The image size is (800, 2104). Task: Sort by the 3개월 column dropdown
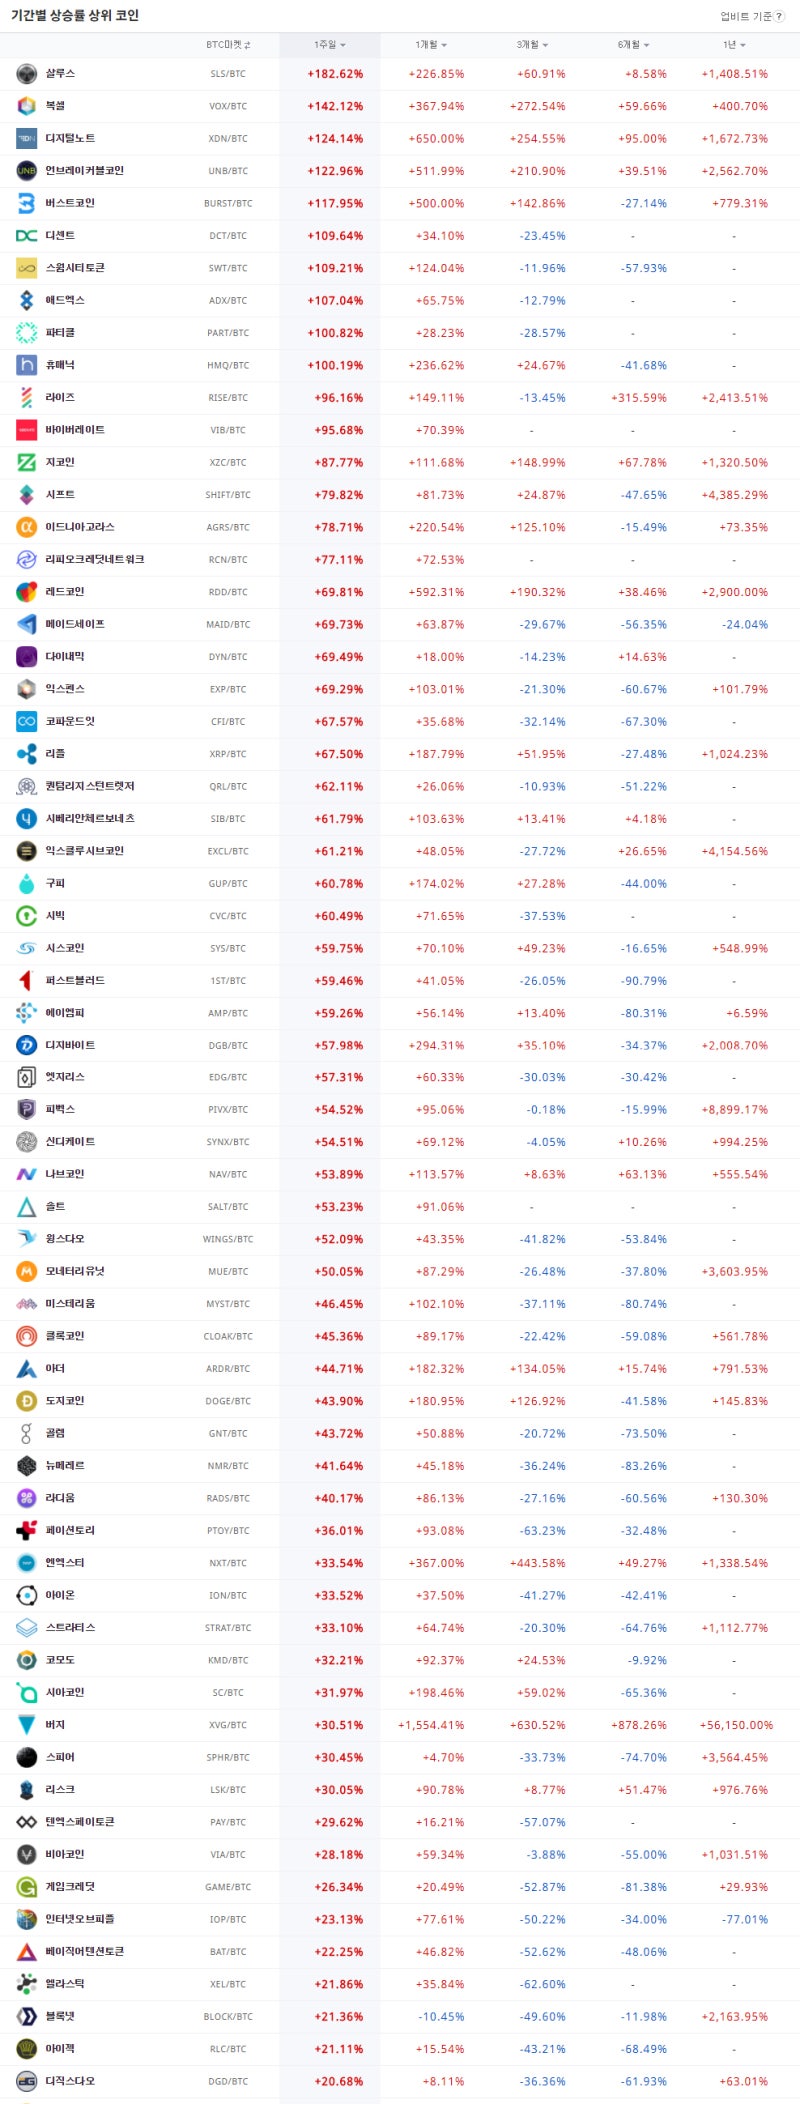coord(532,45)
